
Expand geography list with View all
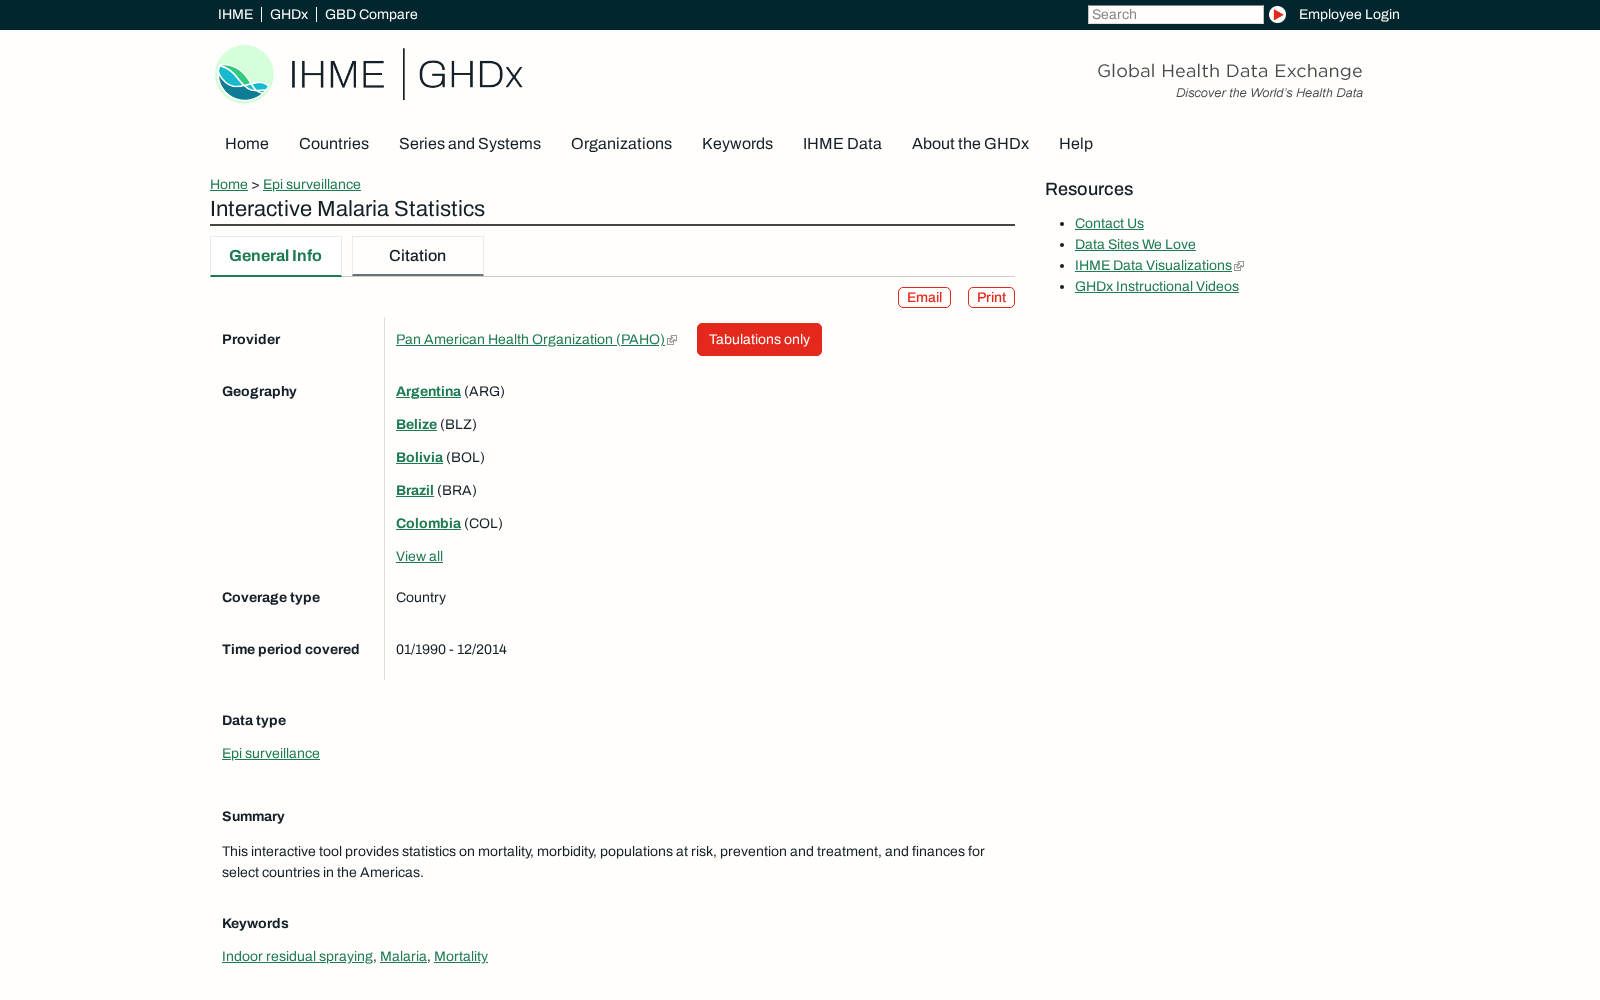(419, 557)
